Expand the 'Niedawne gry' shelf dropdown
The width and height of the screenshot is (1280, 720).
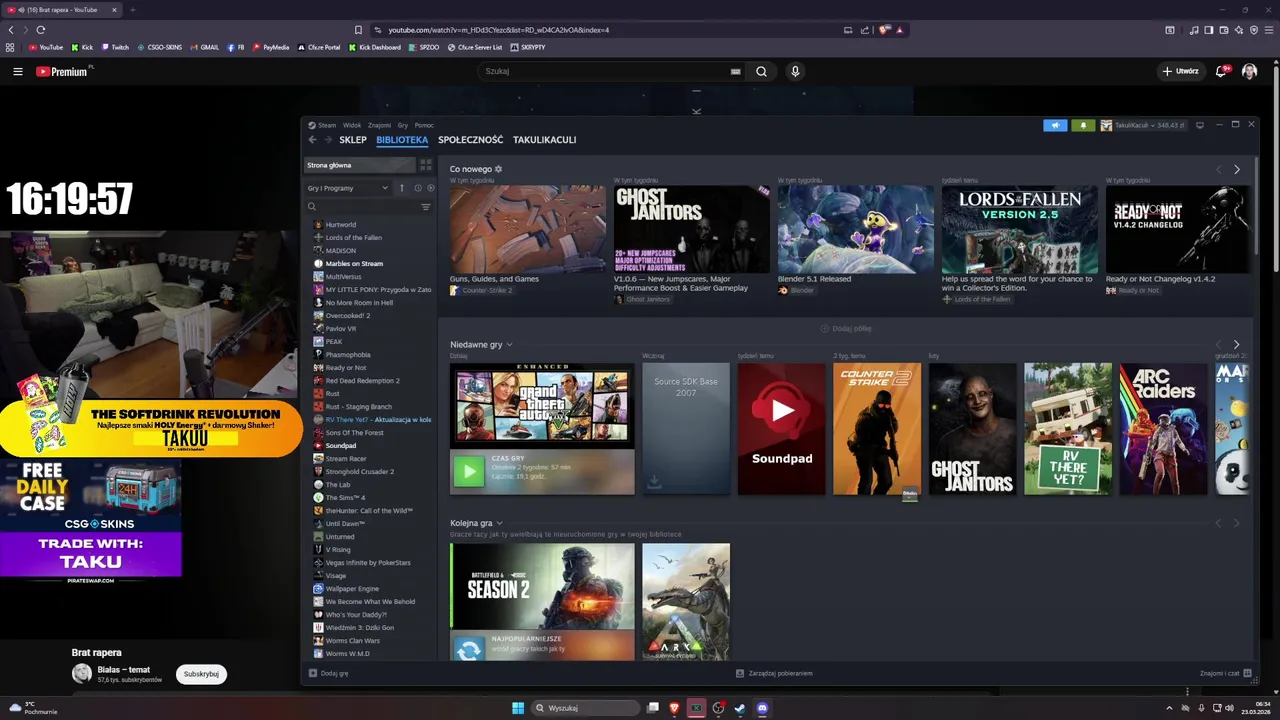[509, 345]
